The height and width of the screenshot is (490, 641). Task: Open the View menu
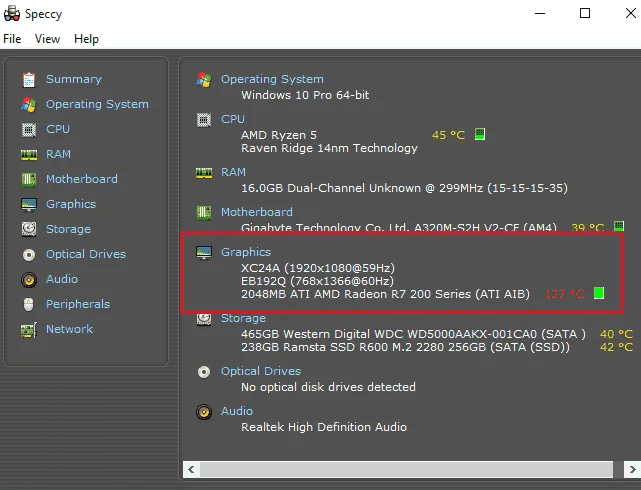click(x=47, y=39)
